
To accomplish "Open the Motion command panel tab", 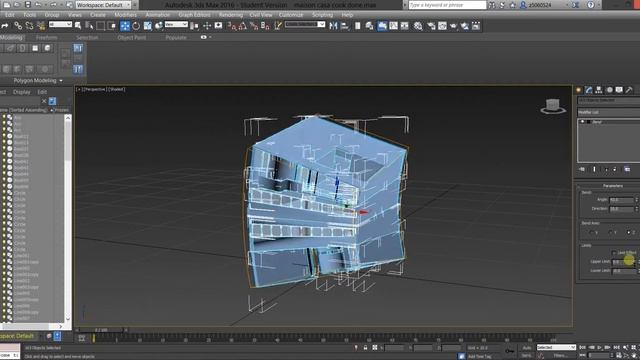I will [x=609, y=90].
